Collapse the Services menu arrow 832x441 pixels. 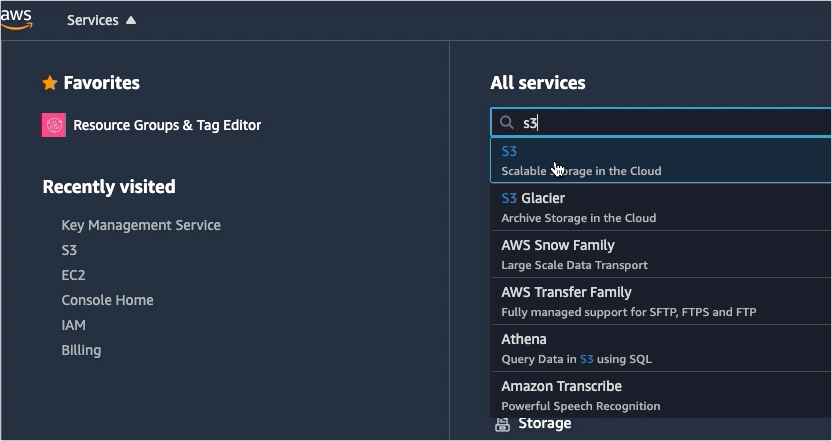click(131, 20)
